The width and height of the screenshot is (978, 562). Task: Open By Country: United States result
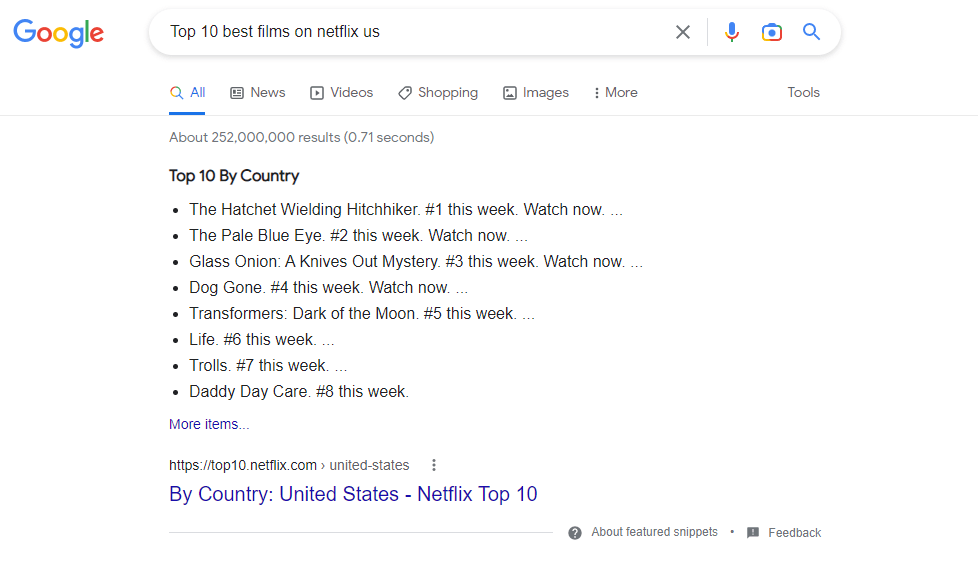[x=353, y=494]
